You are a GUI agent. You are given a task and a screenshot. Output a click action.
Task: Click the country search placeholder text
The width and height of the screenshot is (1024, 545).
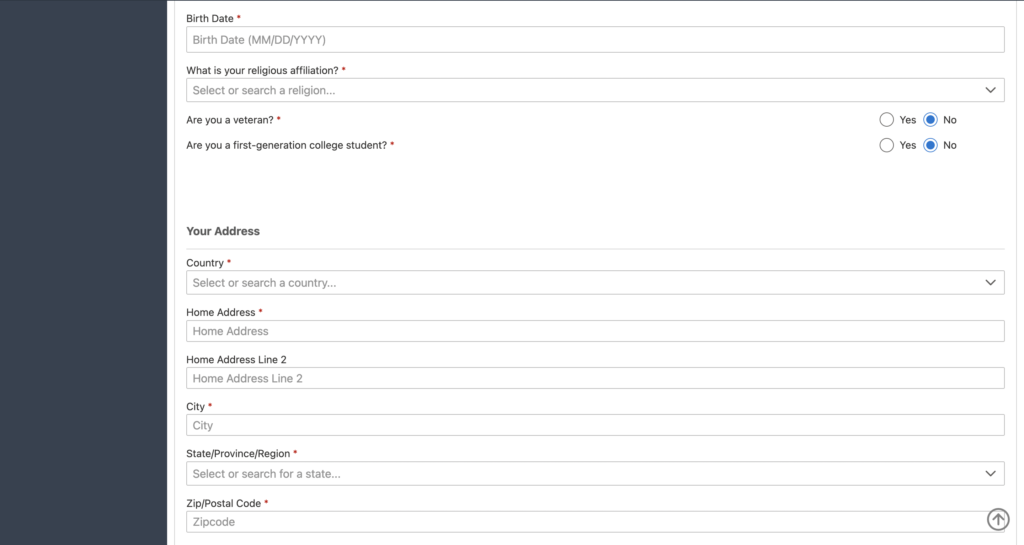tap(264, 283)
